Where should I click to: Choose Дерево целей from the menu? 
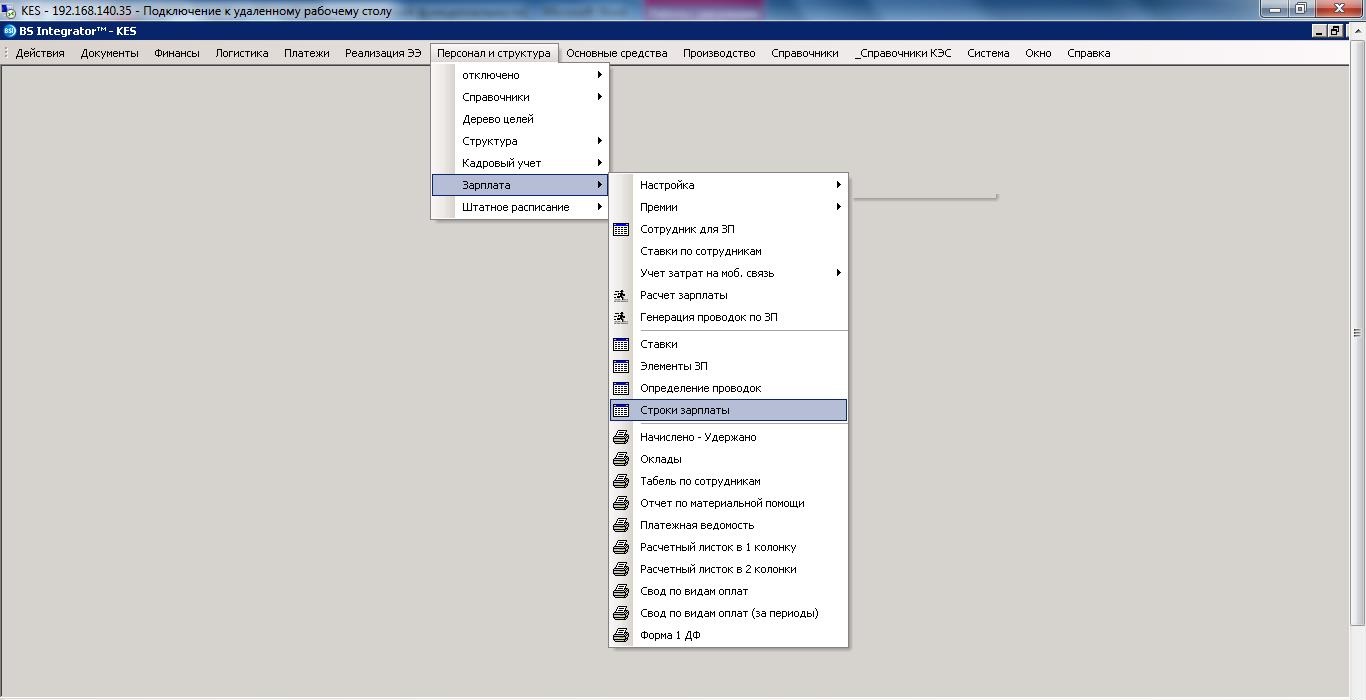tap(498, 119)
